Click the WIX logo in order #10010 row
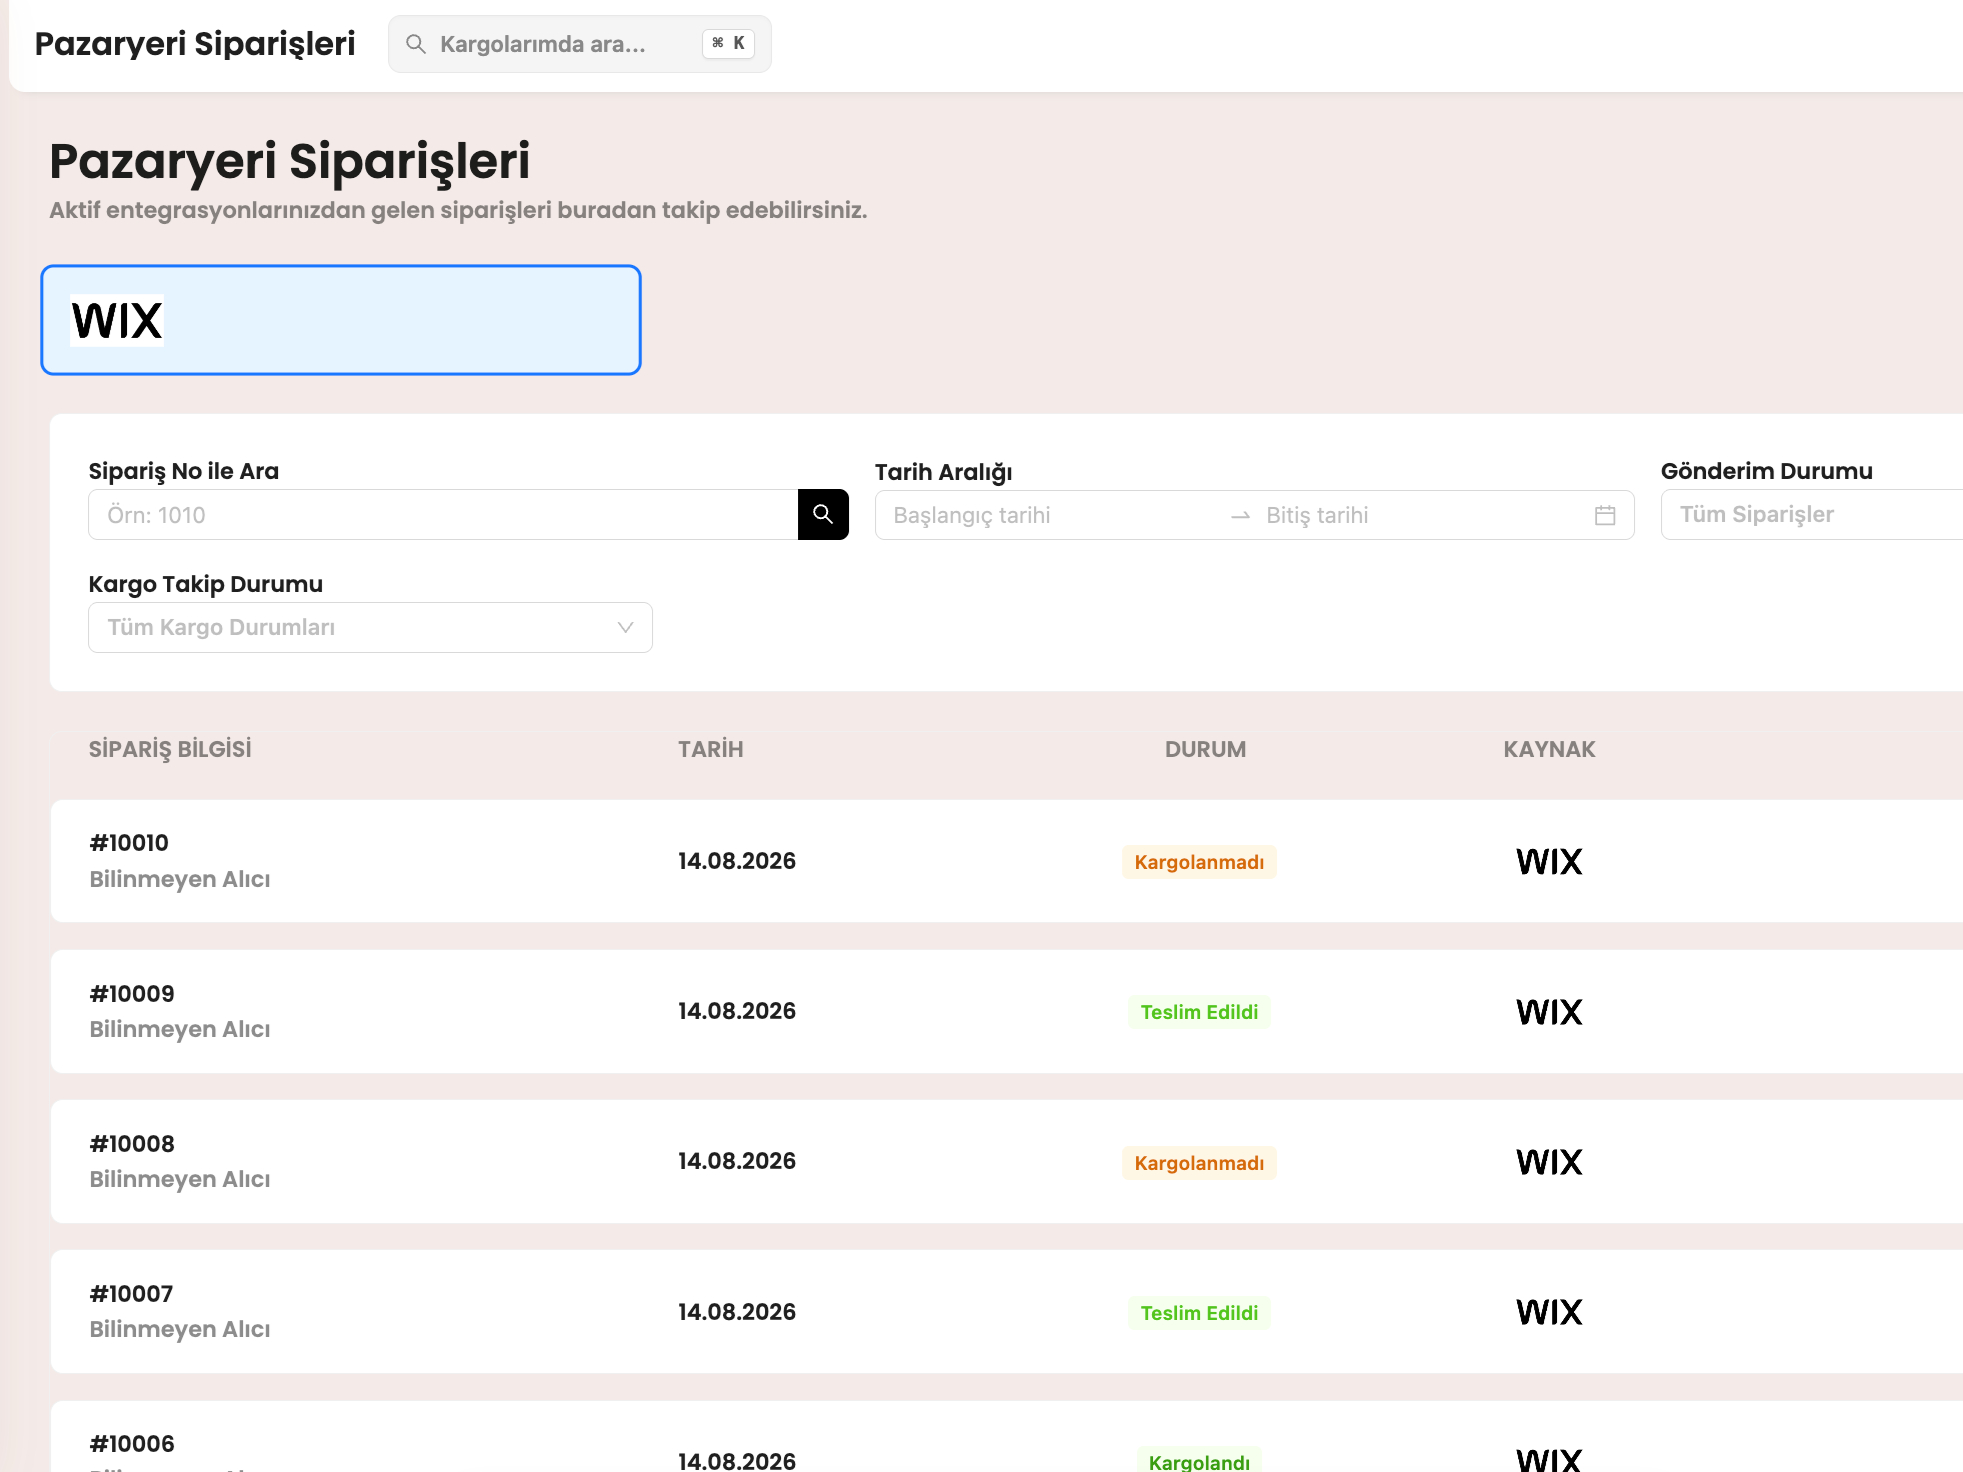This screenshot has height=1472, width=1963. pyautogui.click(x=1549, y=861)
